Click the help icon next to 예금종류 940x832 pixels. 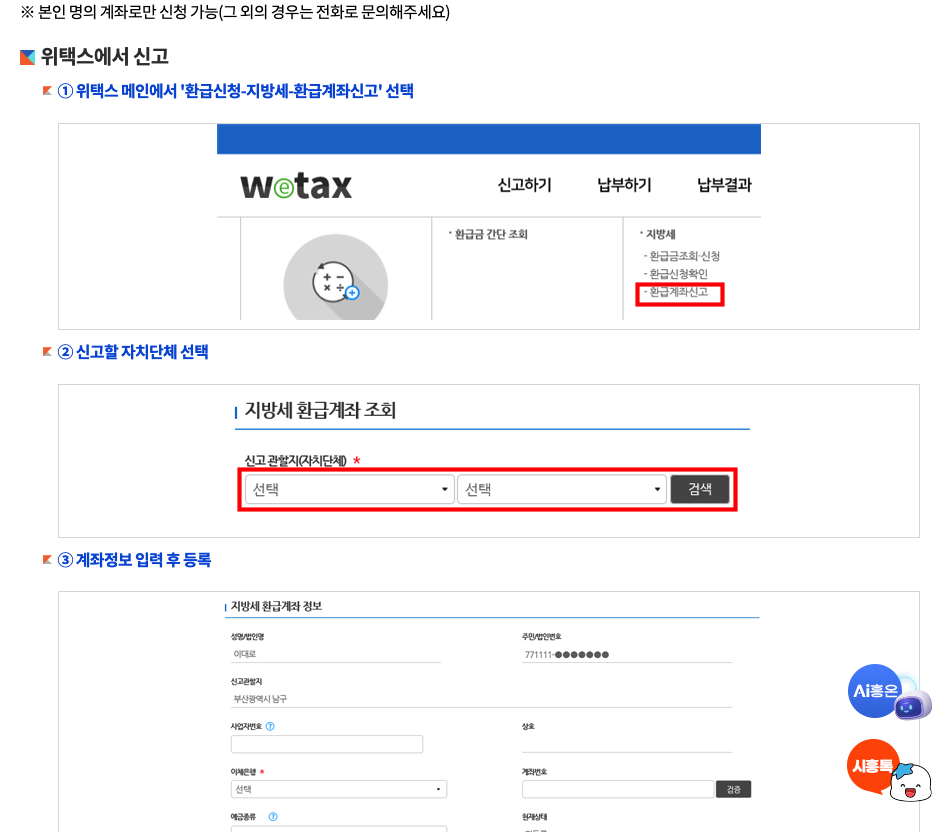(273, 816)
